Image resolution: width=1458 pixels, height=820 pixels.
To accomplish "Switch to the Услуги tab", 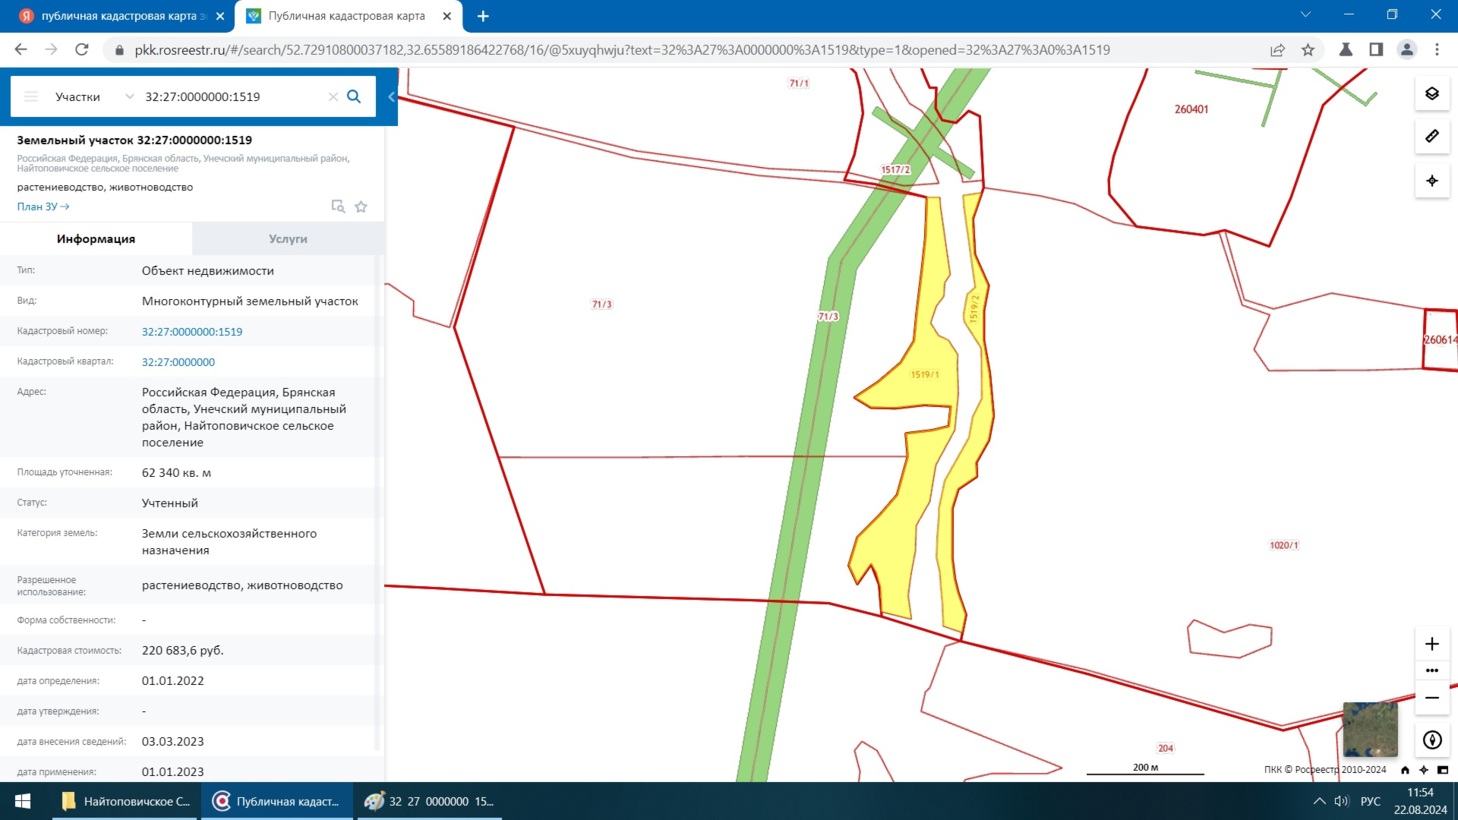I will [288, 239].
